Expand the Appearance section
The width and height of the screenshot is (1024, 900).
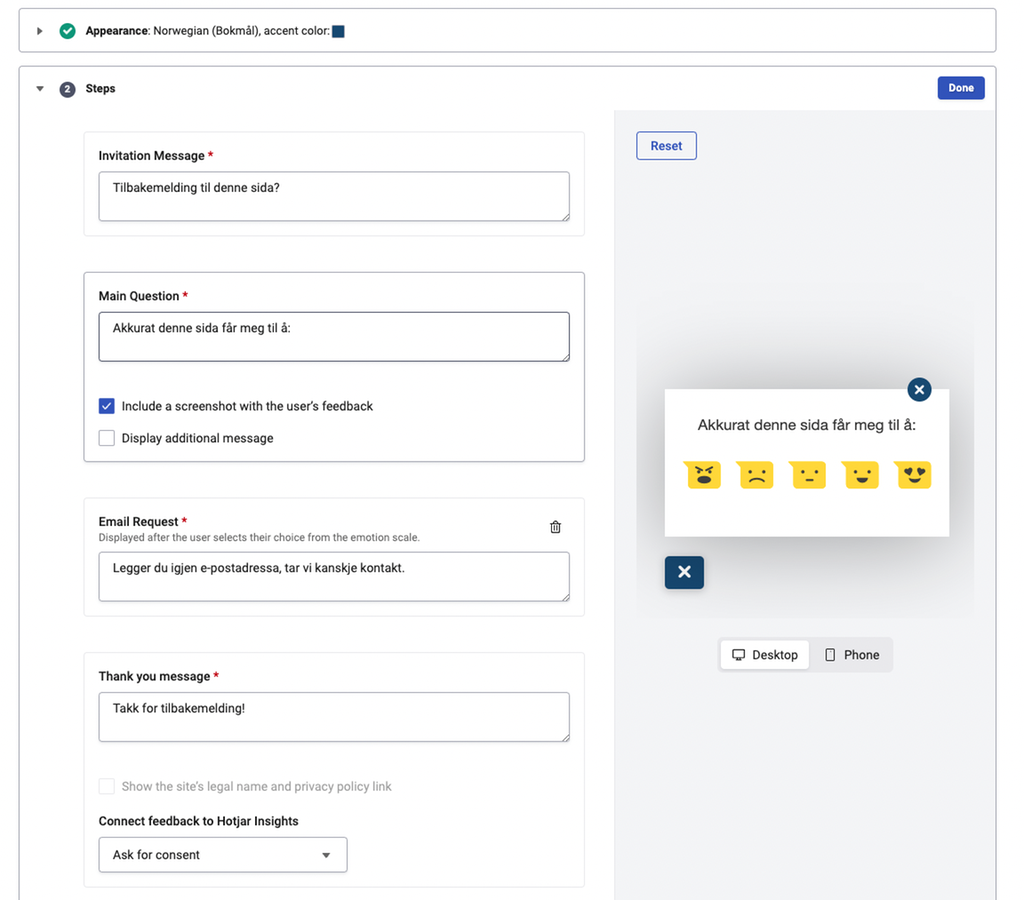tap(39, 30)
